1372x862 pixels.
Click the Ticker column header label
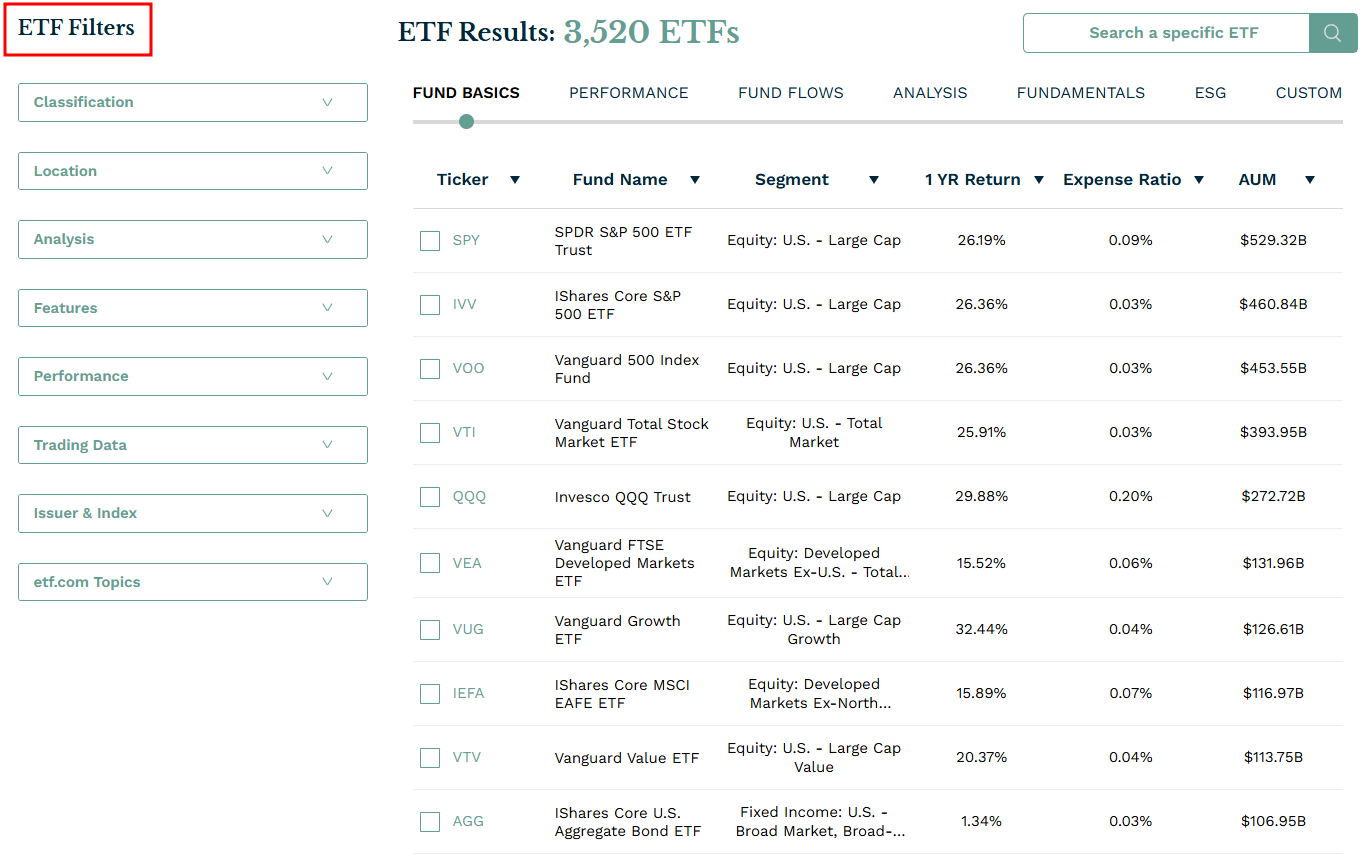463,180
